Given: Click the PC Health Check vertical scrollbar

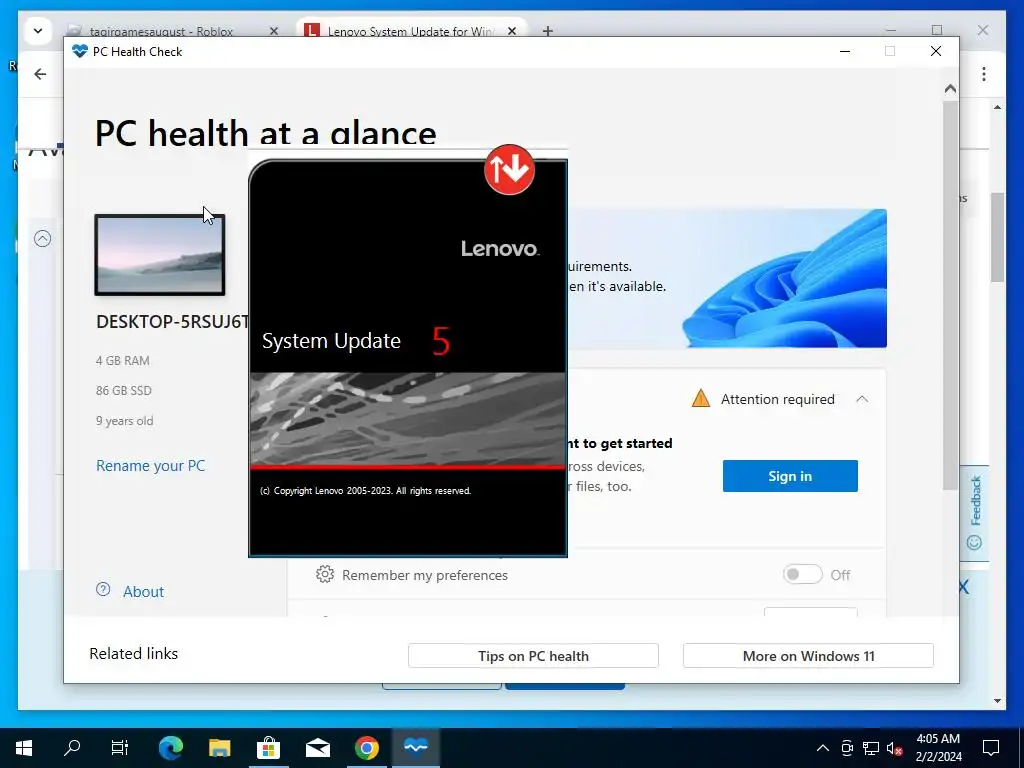Looking at the screenshot, I should coord(950,294).
